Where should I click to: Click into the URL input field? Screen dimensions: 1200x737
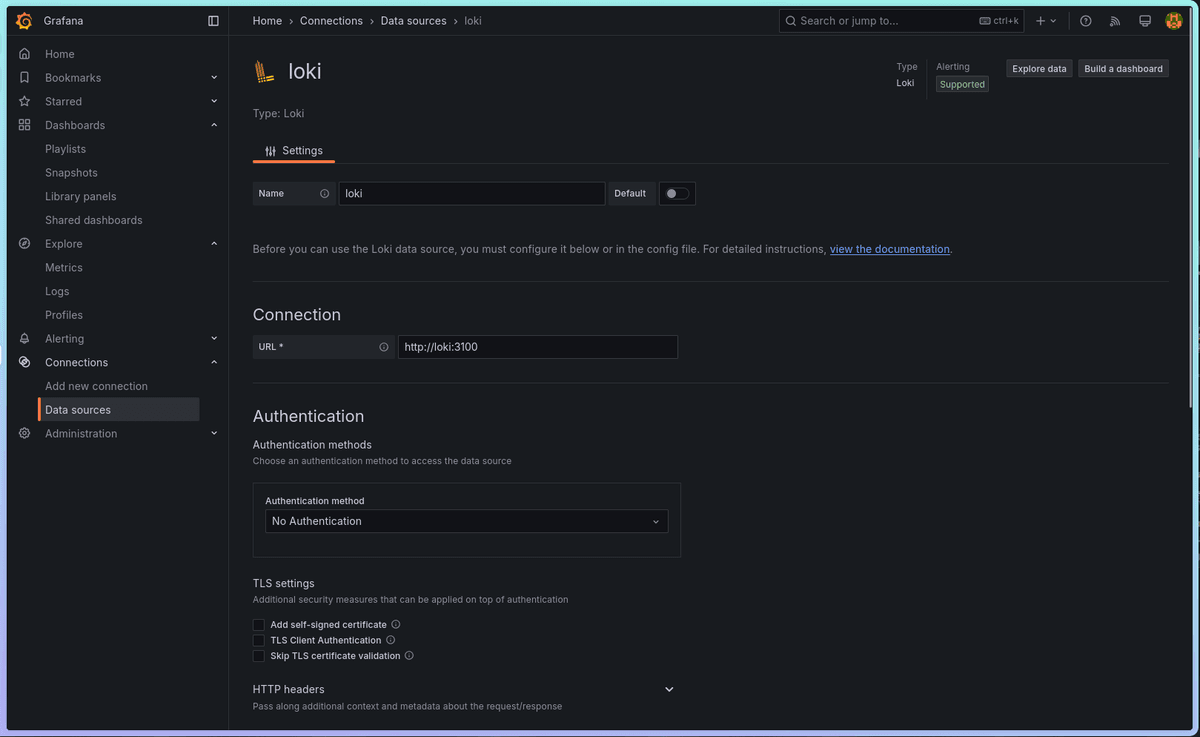pyautogui.click(x=538, y=347)
